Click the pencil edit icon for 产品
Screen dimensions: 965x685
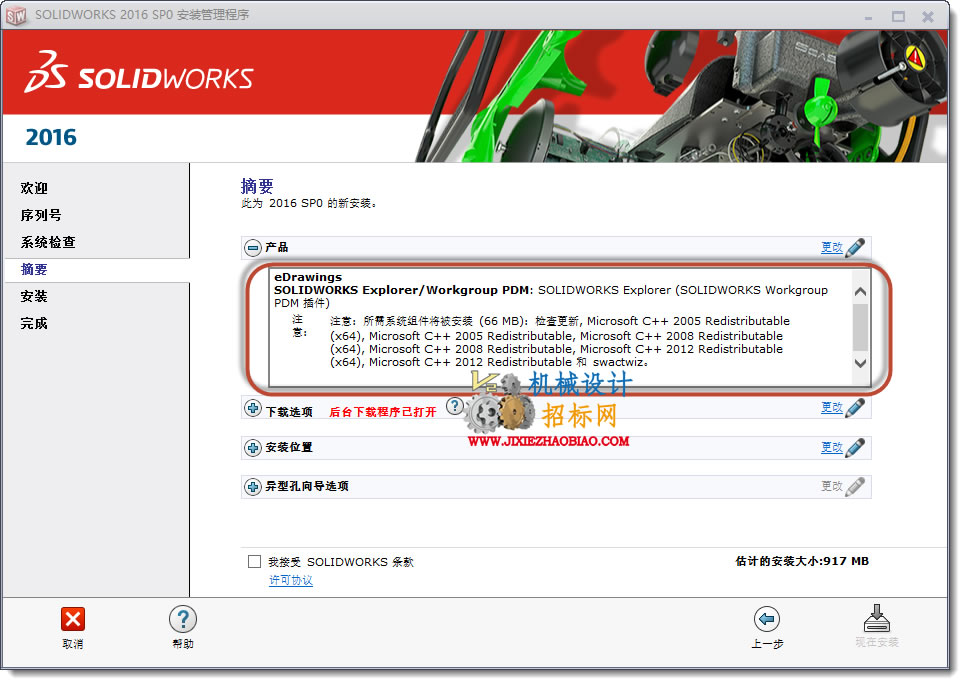click(855, 247)
